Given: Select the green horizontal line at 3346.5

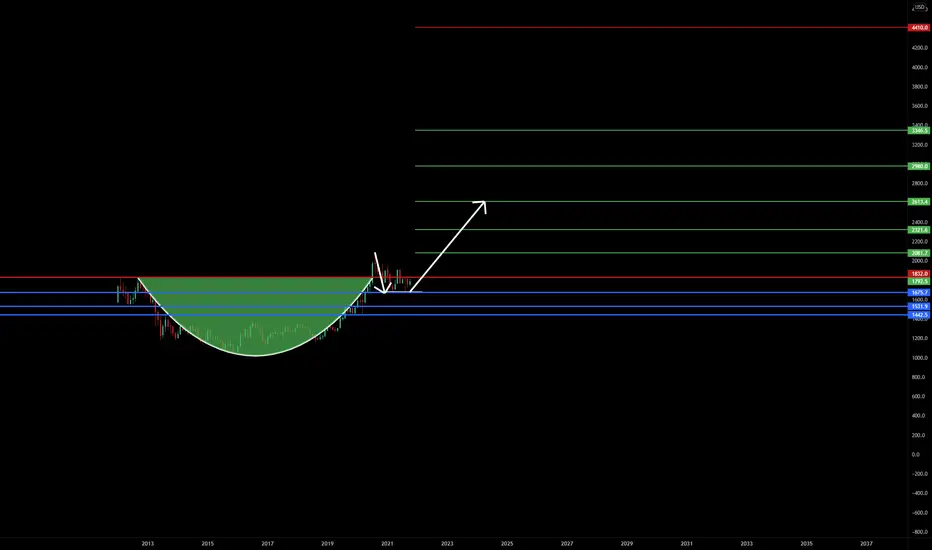Looking at the screenshot, I should 661,130.
